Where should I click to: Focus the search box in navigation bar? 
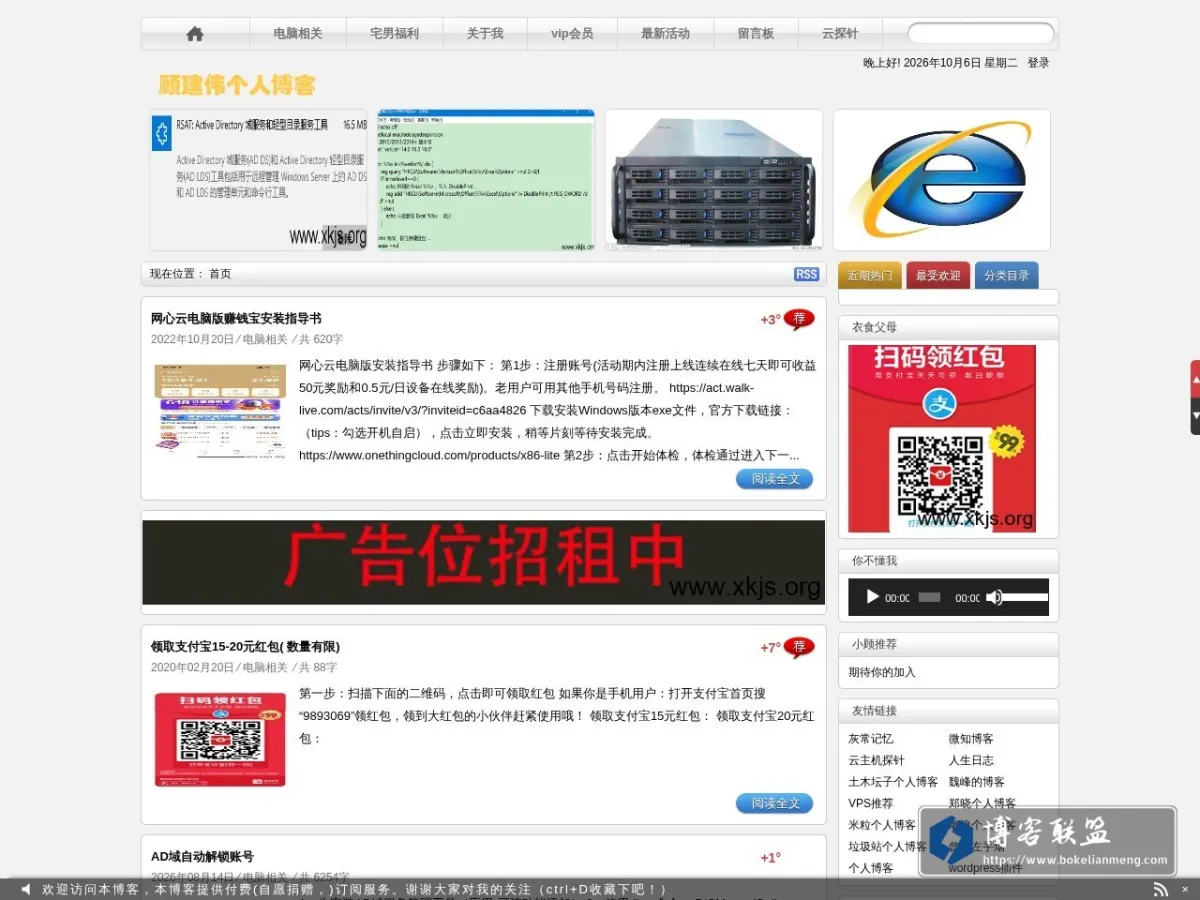(x=981, y=34)
